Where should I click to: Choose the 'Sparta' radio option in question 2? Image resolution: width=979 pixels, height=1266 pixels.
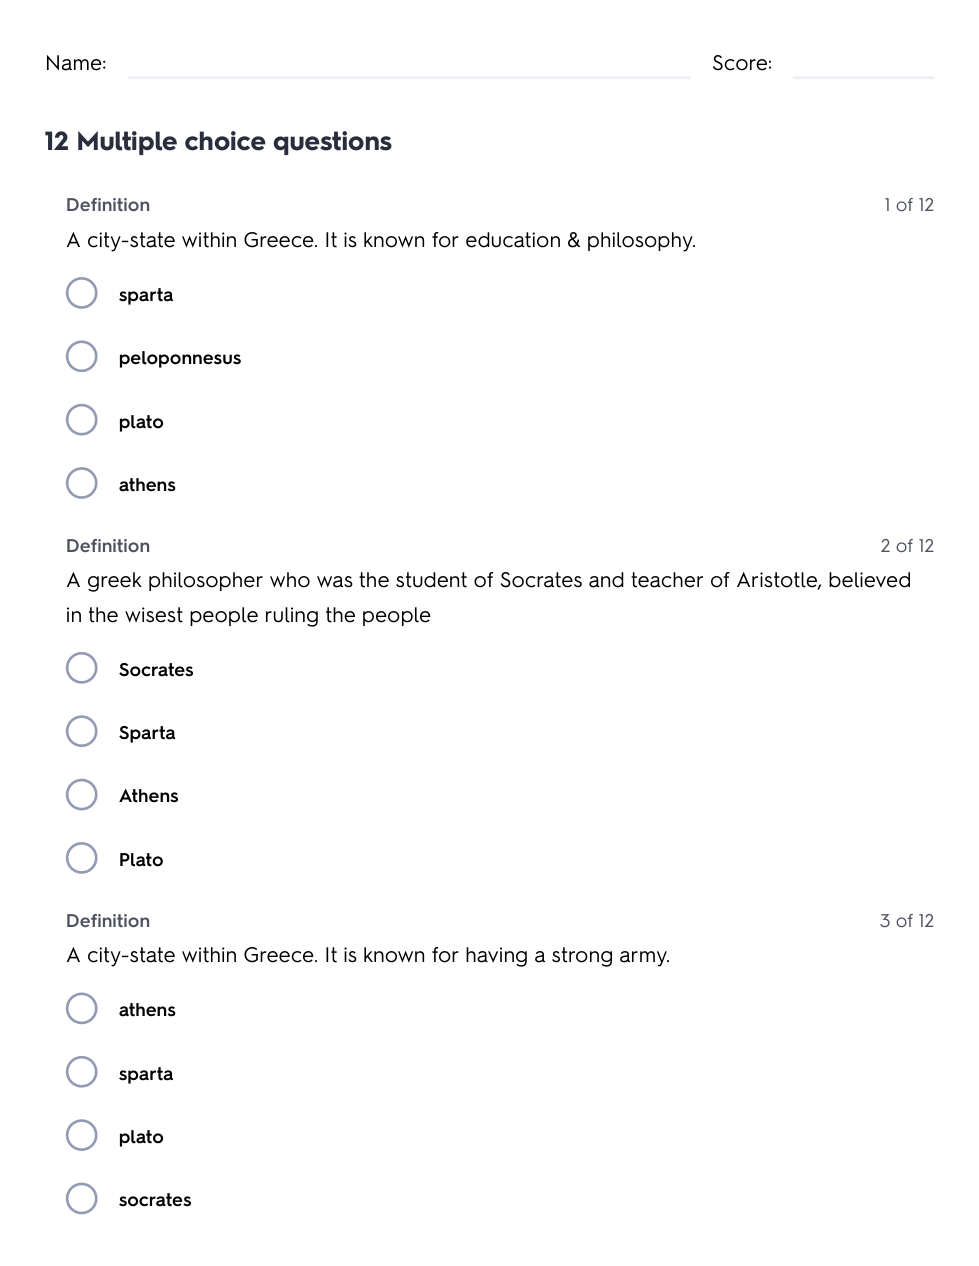coord(82,732)
